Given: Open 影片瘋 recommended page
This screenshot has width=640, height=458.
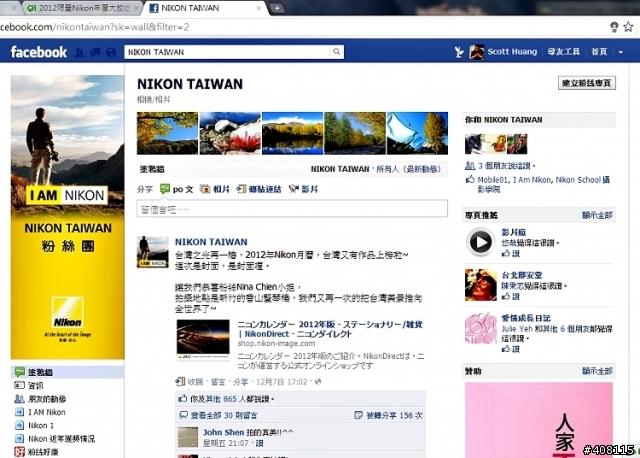Looking at the screenshot, I should tap(513, 232).
